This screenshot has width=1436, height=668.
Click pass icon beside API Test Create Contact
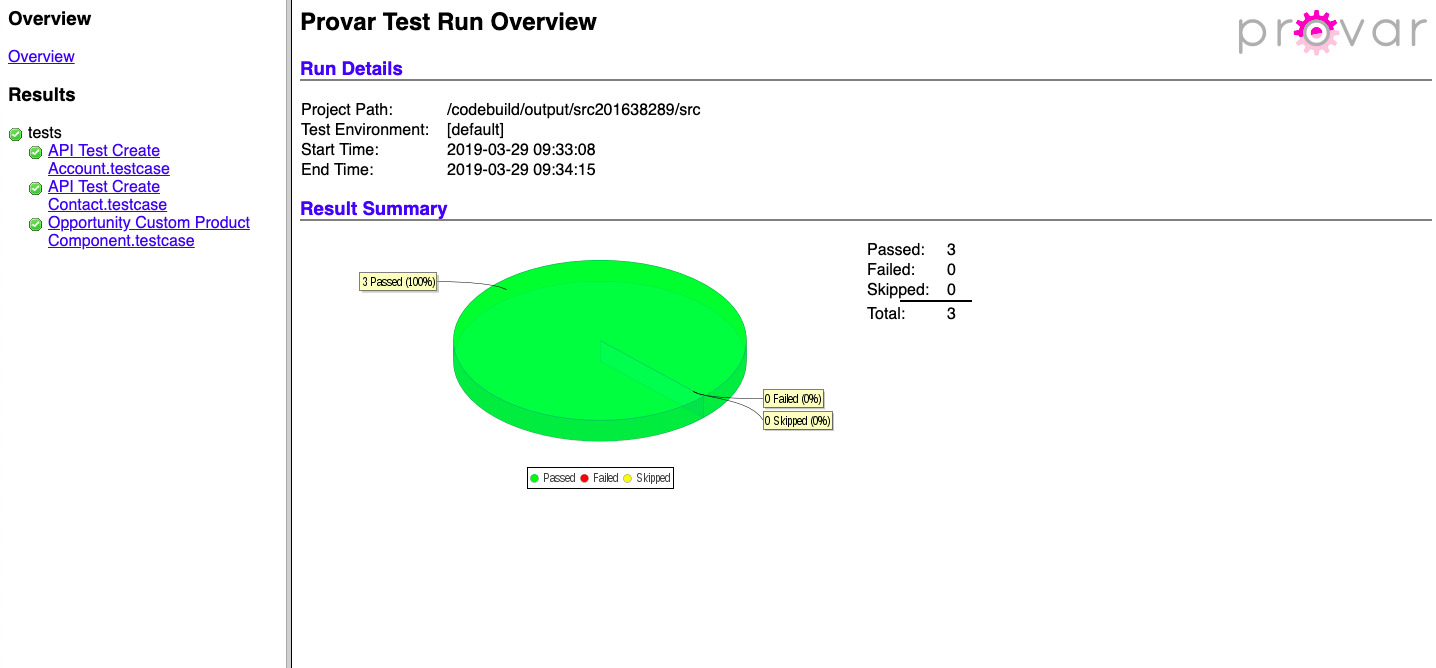click(35, 188)
